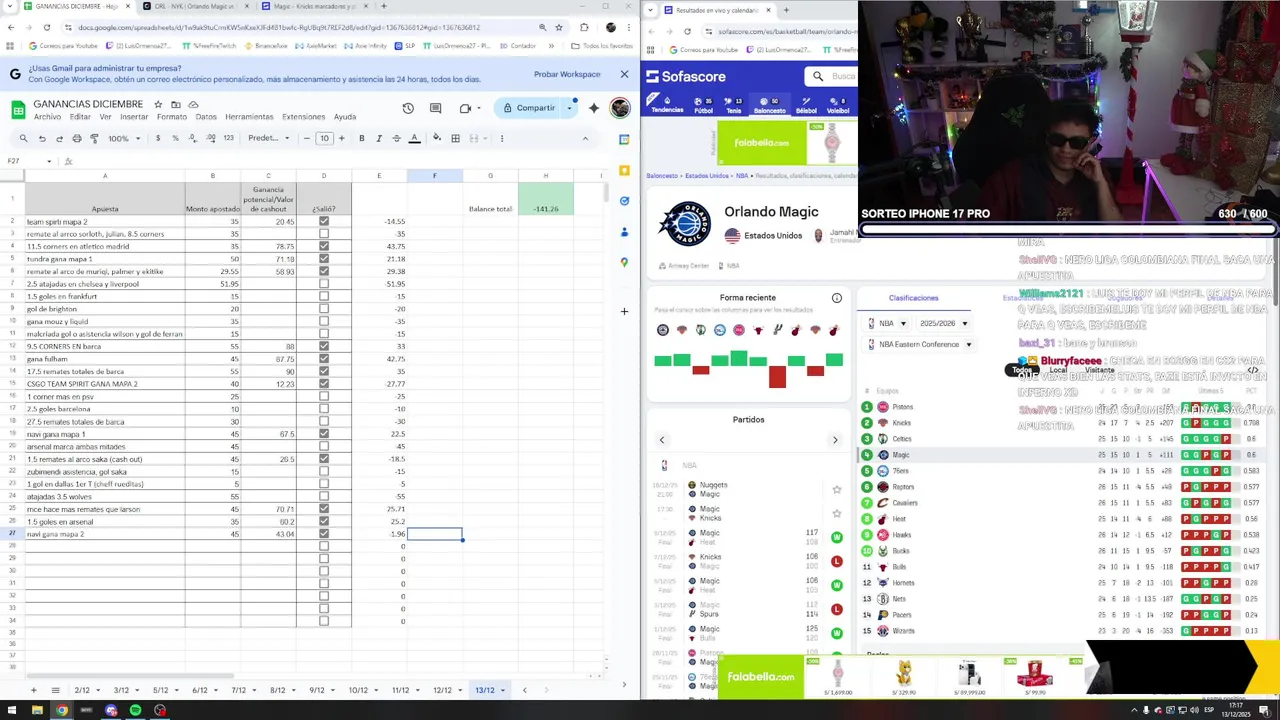Go to previous matches with left arrow
1280x720 pixels.
click(661, 440)
